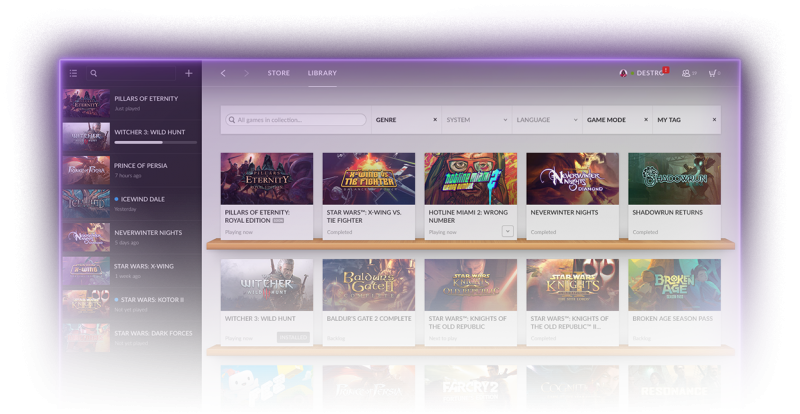Select Neverwinter Nights in the sidebar
Screen dimensions: 800x414
tap(132, 237)
